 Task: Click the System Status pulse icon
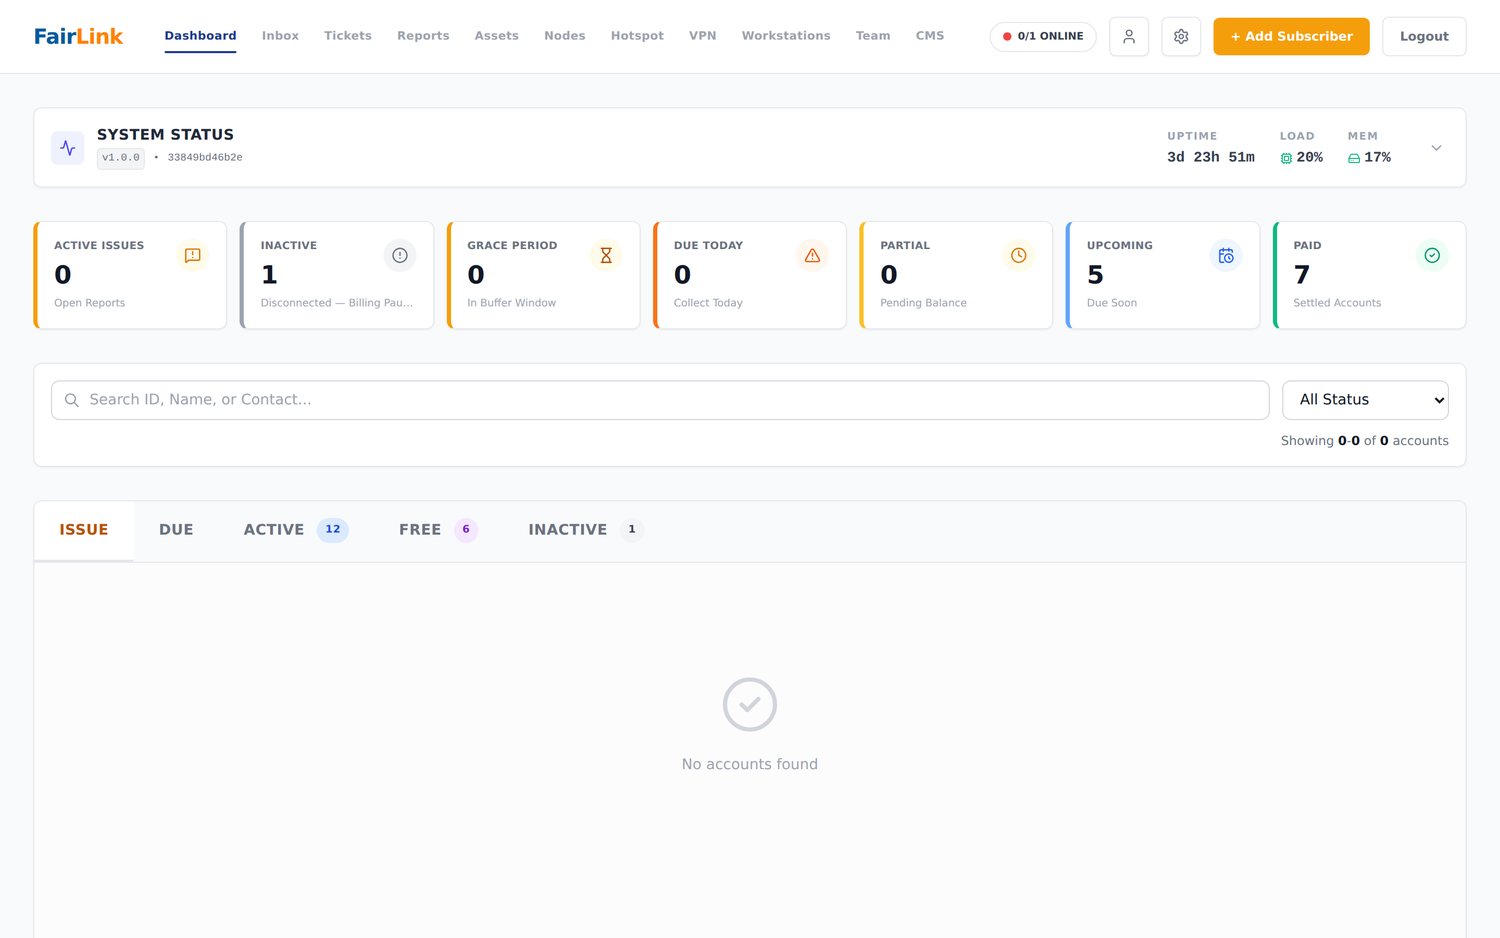pos(68,148)
